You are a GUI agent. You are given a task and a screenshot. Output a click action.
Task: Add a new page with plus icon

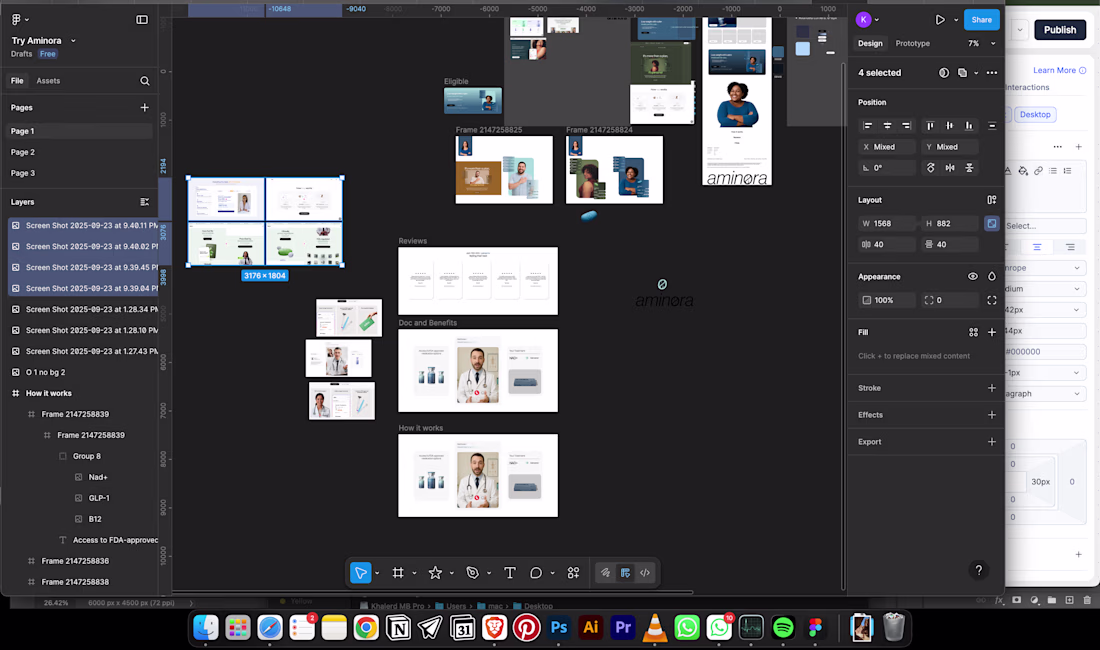(145, 107)
